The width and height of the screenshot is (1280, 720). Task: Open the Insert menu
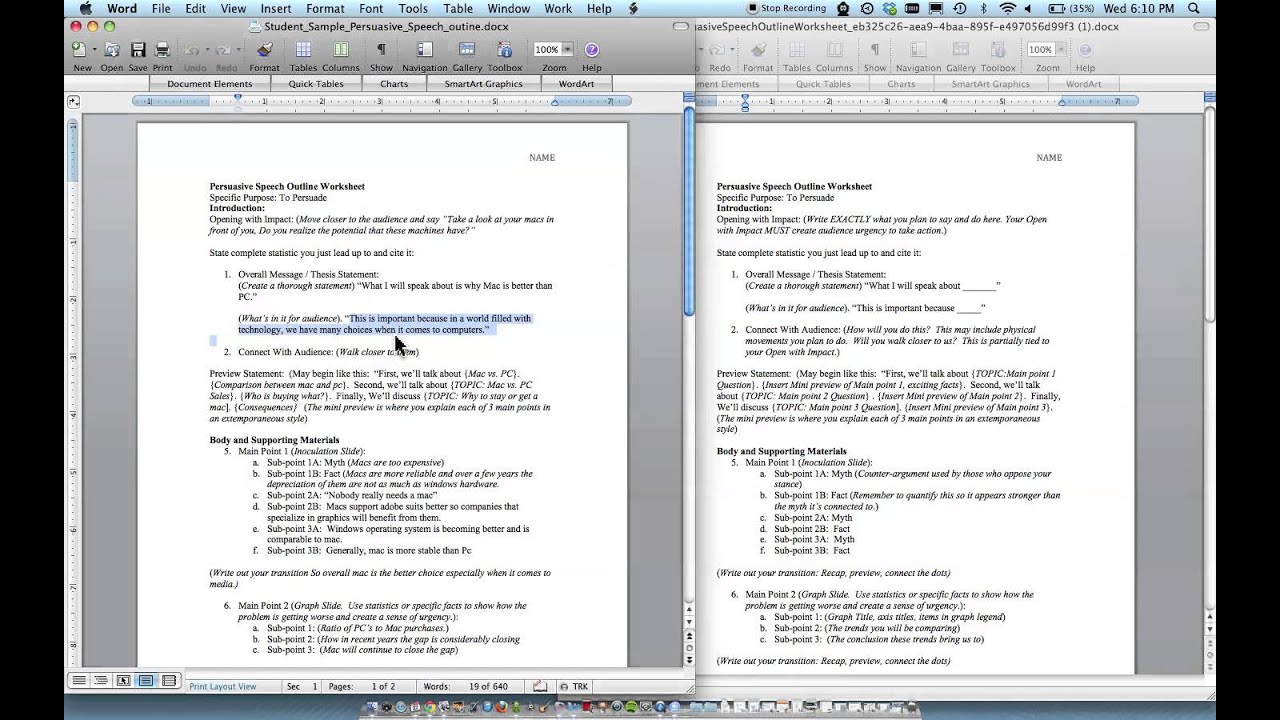coord(276,9)
